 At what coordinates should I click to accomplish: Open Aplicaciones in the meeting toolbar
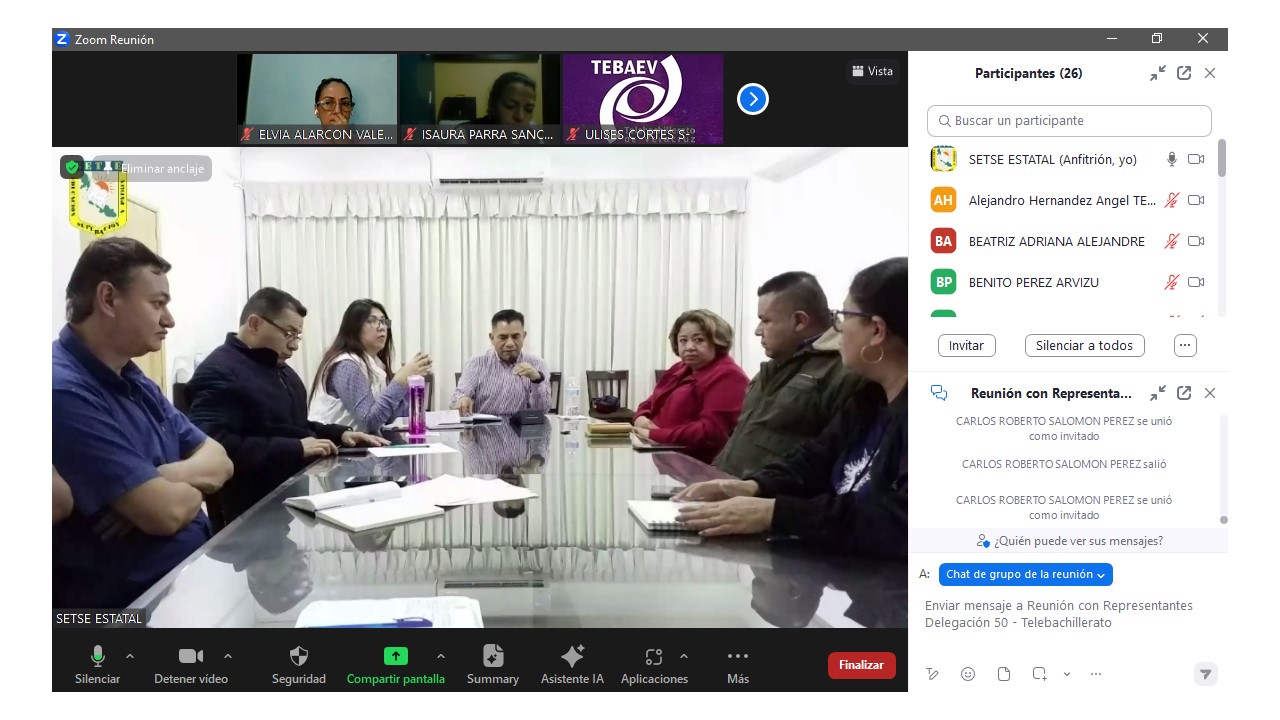point(654,657)
